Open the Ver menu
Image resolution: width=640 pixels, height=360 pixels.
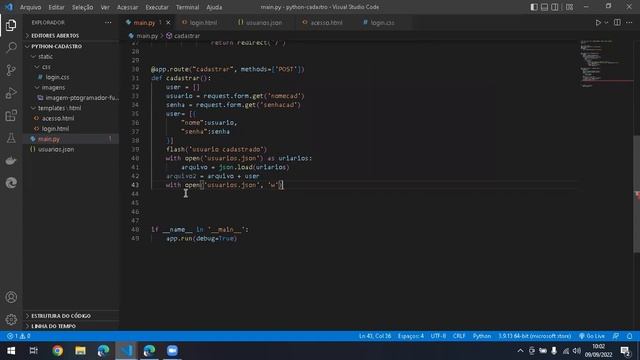pos(105,7)
